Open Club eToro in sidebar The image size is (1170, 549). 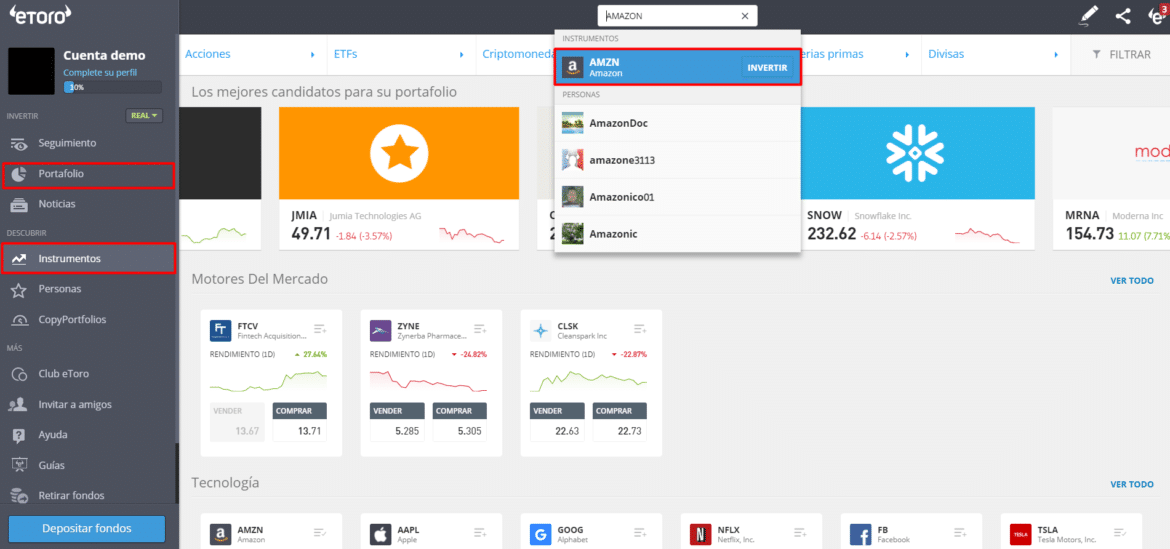click(63, 374)
